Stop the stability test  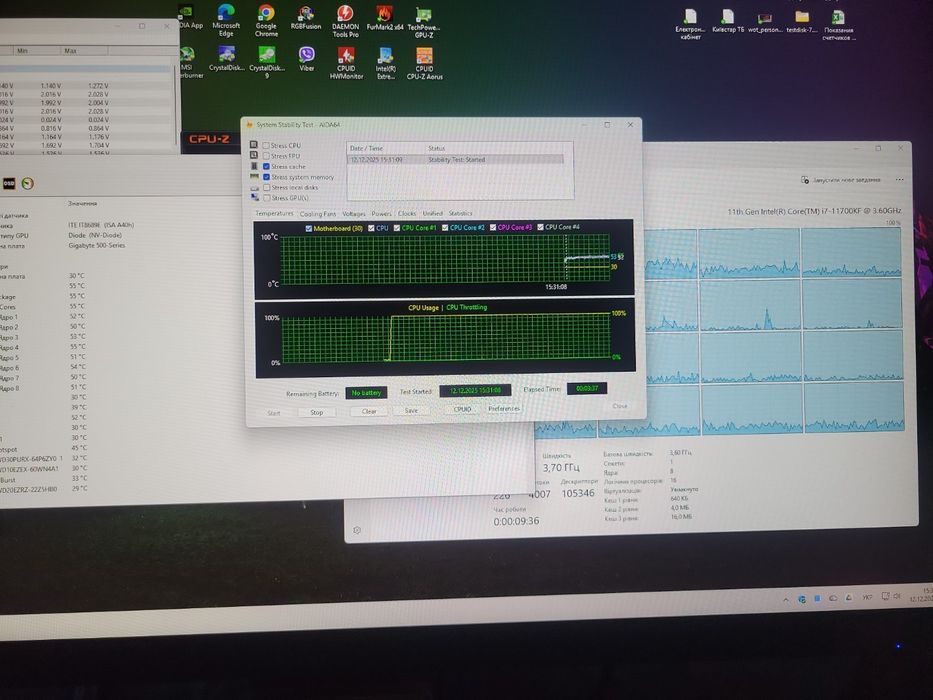[317, 412]
